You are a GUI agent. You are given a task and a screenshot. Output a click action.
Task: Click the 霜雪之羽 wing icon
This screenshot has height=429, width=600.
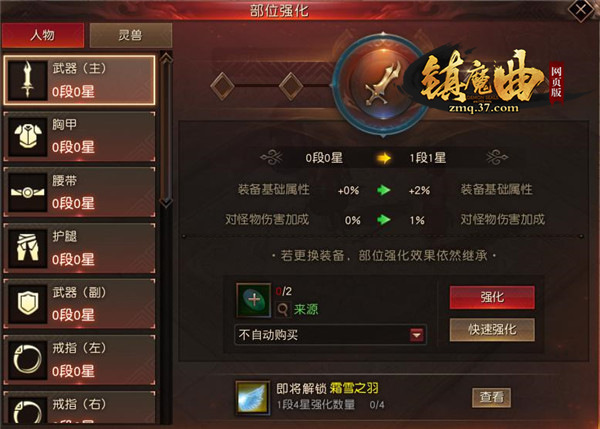pyautogui.click(x=252, y=398)
